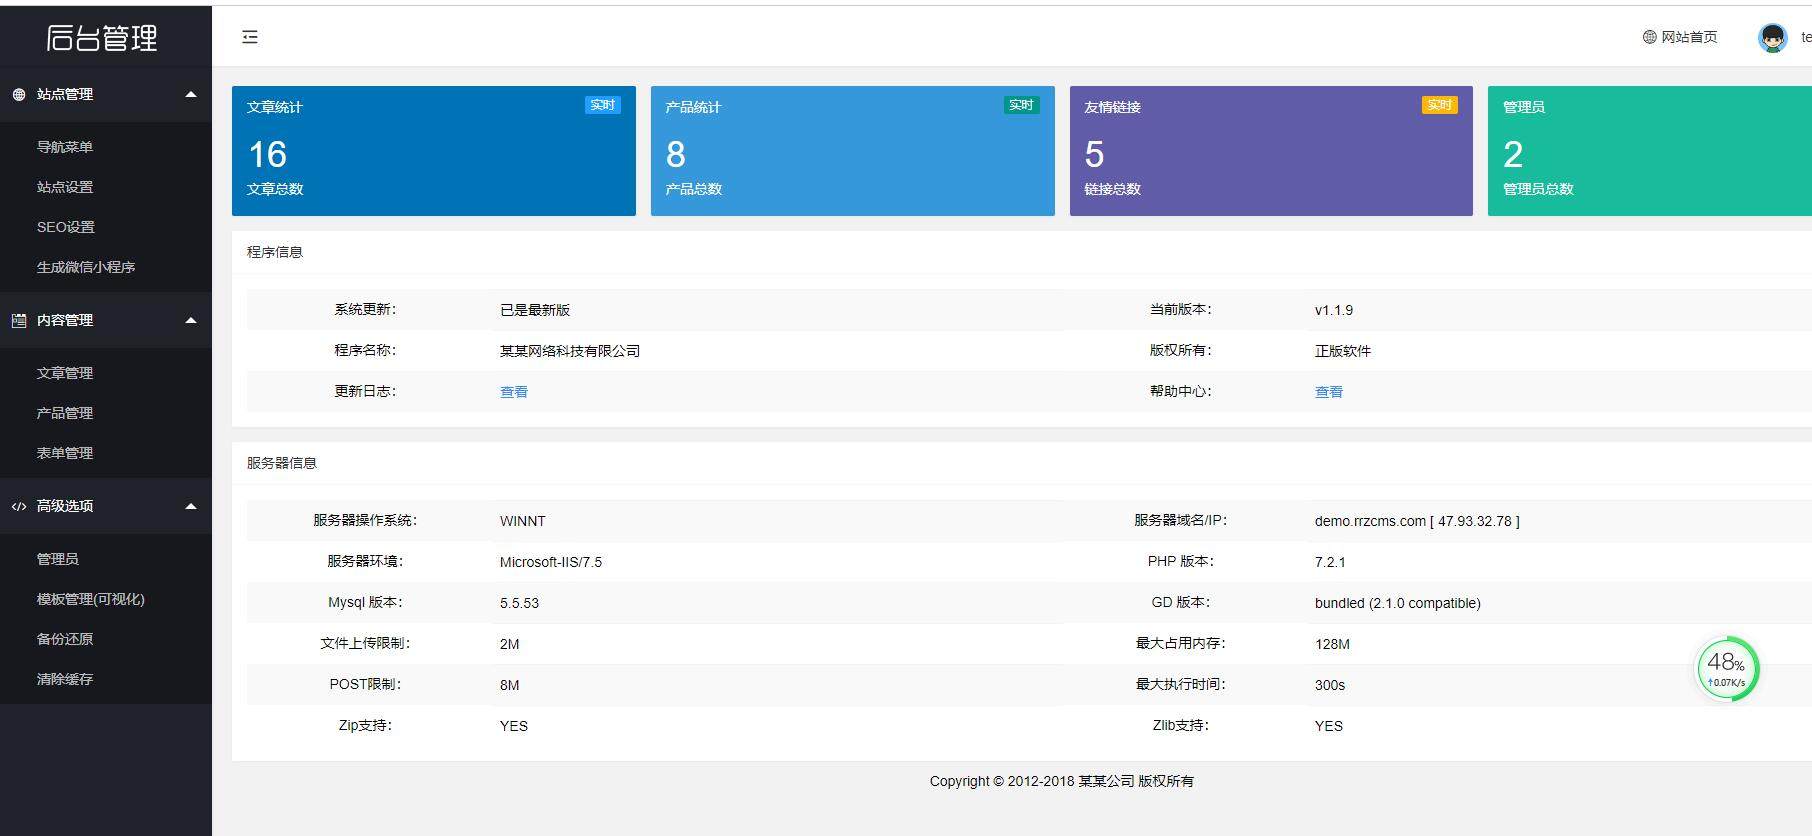Click the clipboard icon beside 内容管理
Viewport: 1812px width, 836px height.
[19, 321]
